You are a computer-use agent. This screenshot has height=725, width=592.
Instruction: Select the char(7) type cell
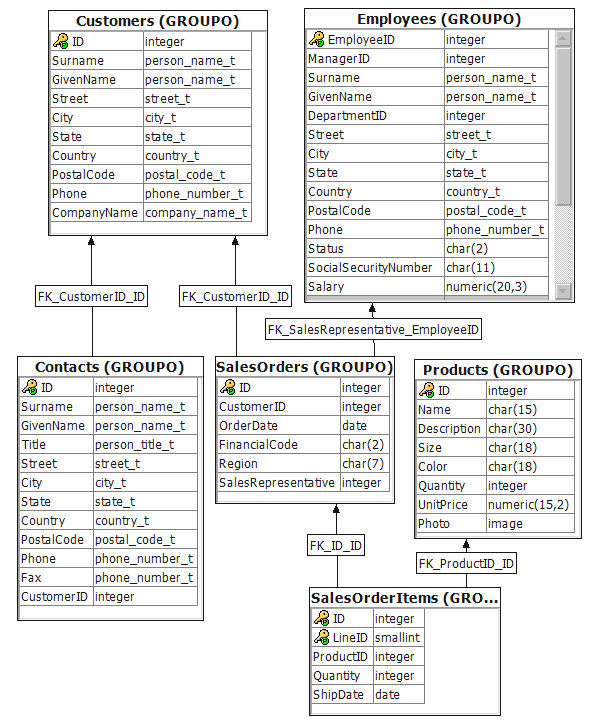364,463
